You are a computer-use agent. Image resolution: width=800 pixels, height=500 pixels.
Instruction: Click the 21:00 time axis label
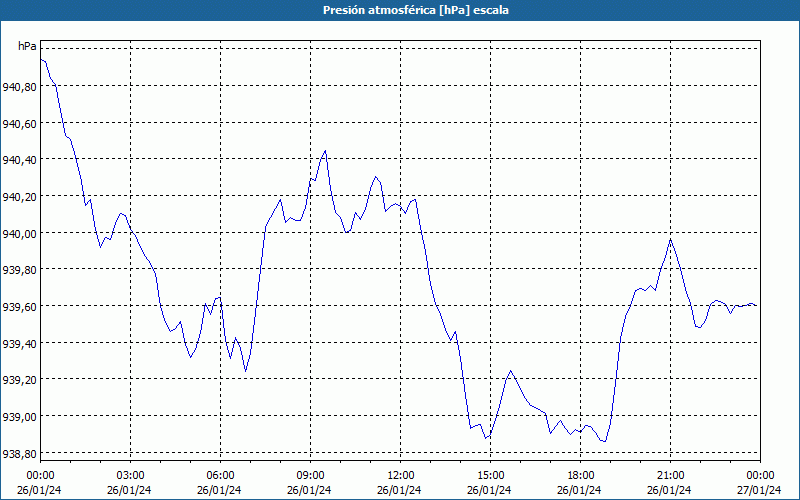click(670, 476)
